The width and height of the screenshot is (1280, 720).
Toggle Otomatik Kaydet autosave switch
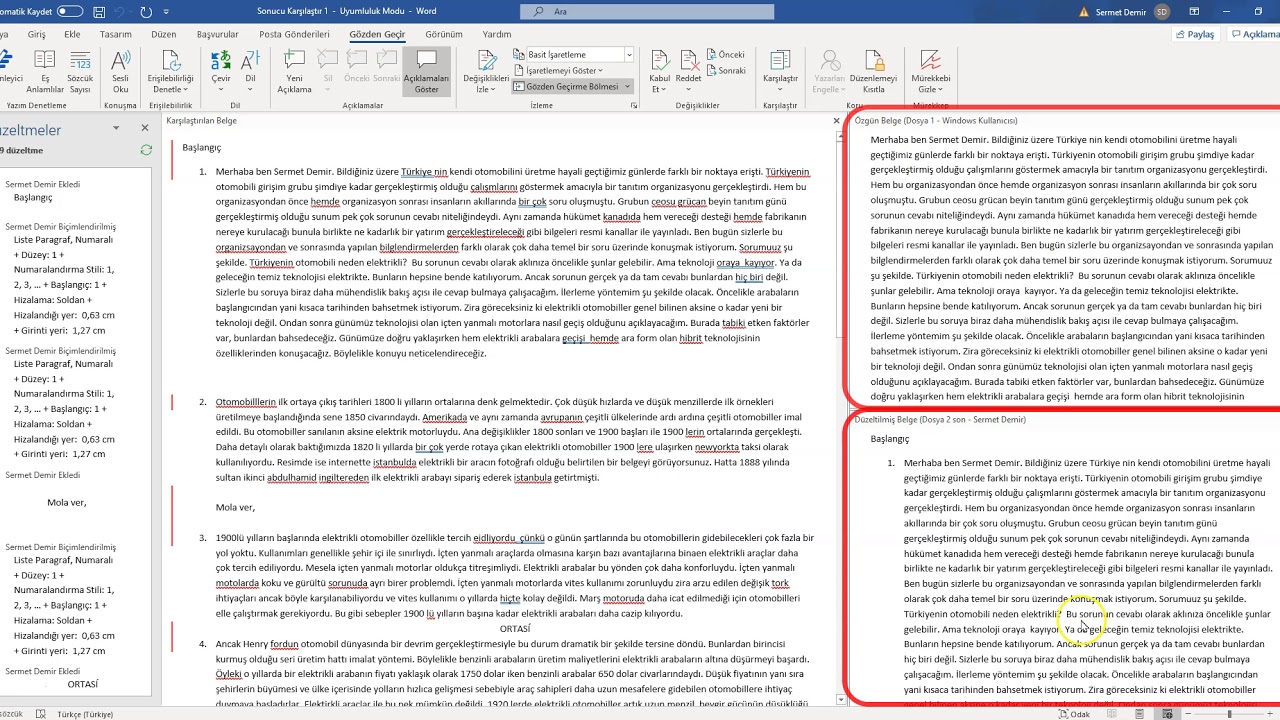70,11
